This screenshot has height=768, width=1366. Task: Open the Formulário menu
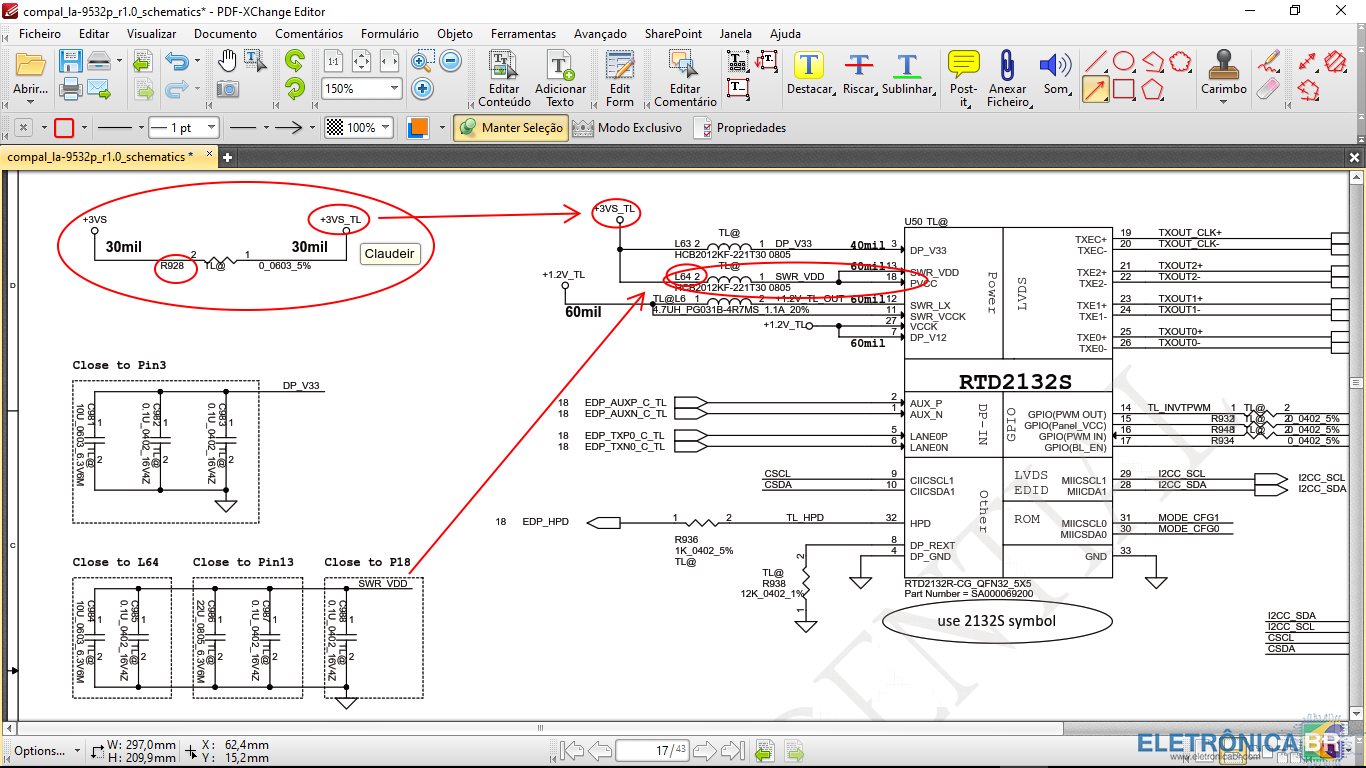coord(390,34)
